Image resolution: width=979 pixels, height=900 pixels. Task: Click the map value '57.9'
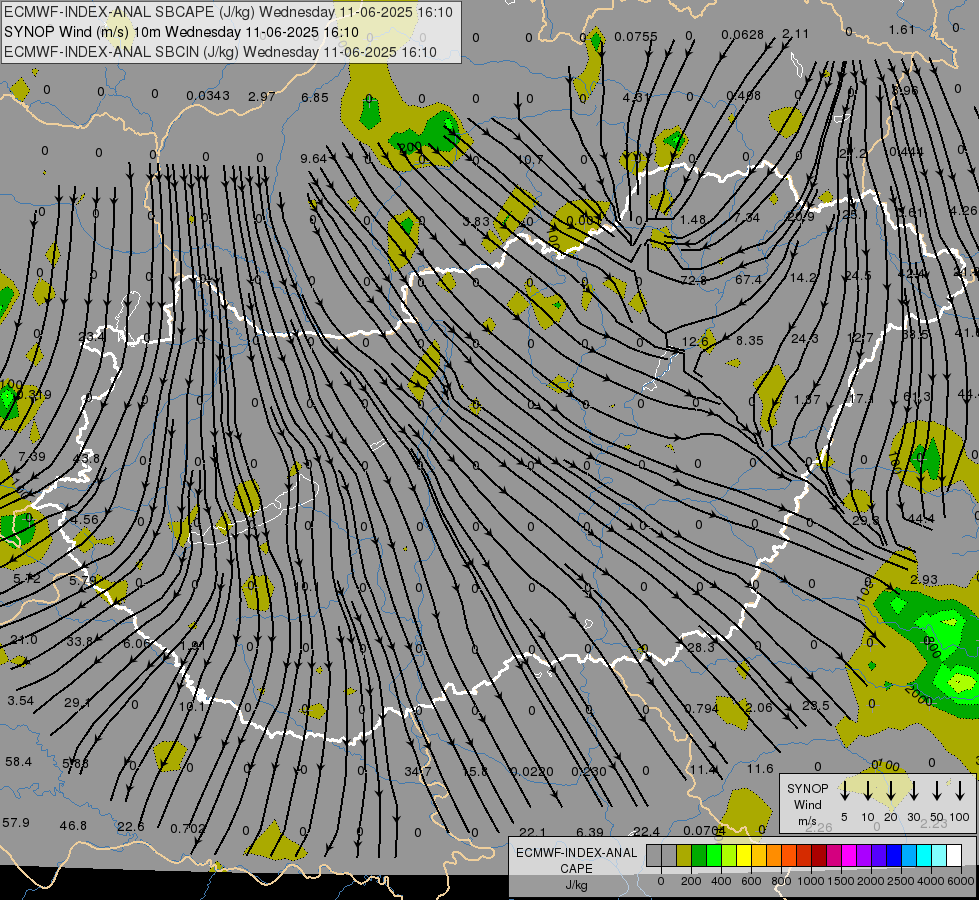(x=16, y=823)
